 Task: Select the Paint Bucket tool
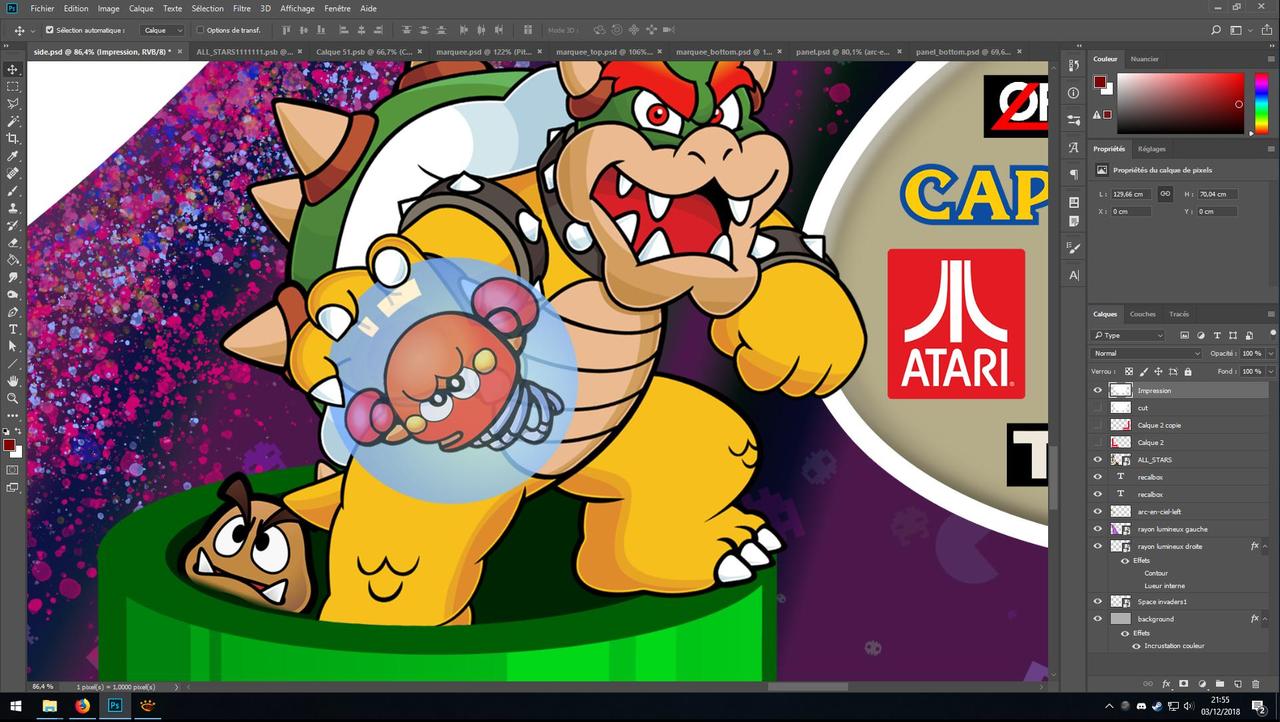click(x=13, y=260)
